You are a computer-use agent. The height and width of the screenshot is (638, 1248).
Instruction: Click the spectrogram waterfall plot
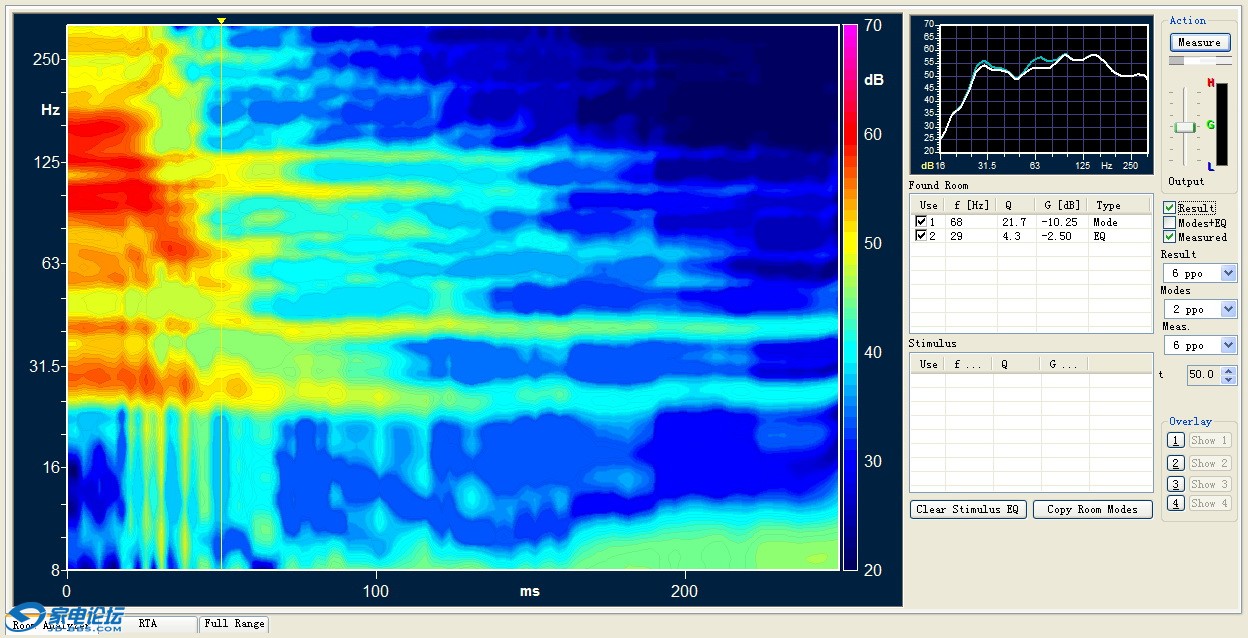click(x=452, y=297)
